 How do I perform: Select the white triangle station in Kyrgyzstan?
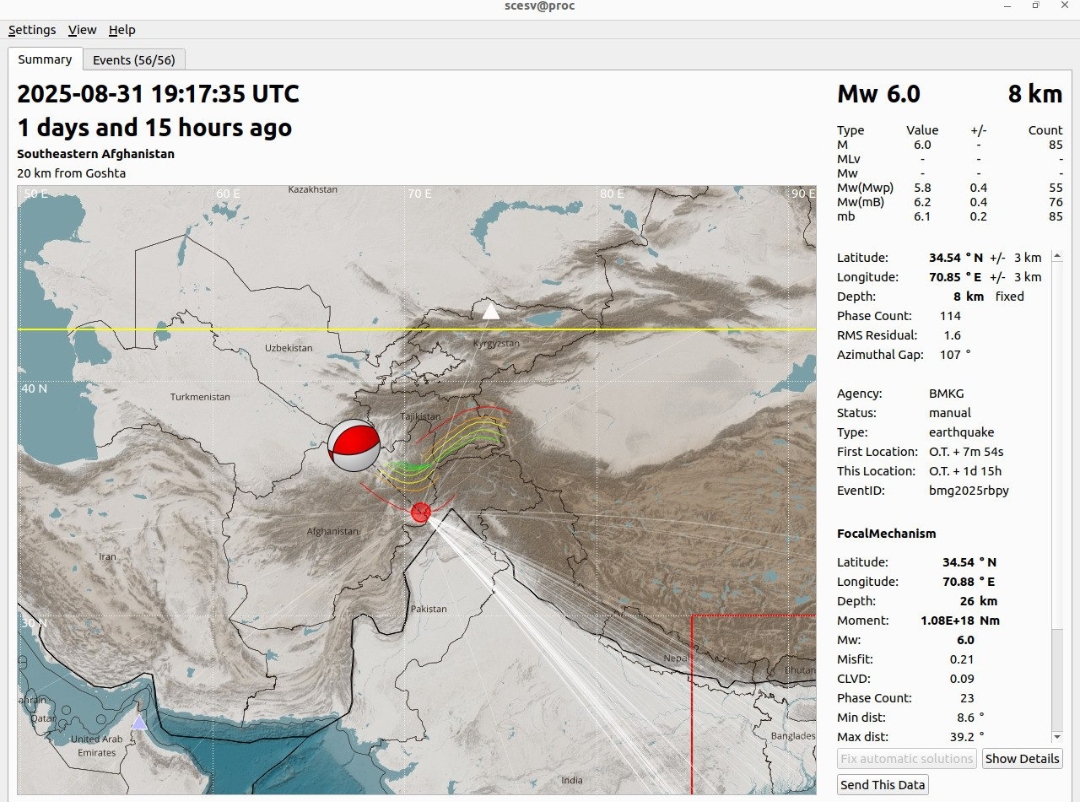pos(490,312)
